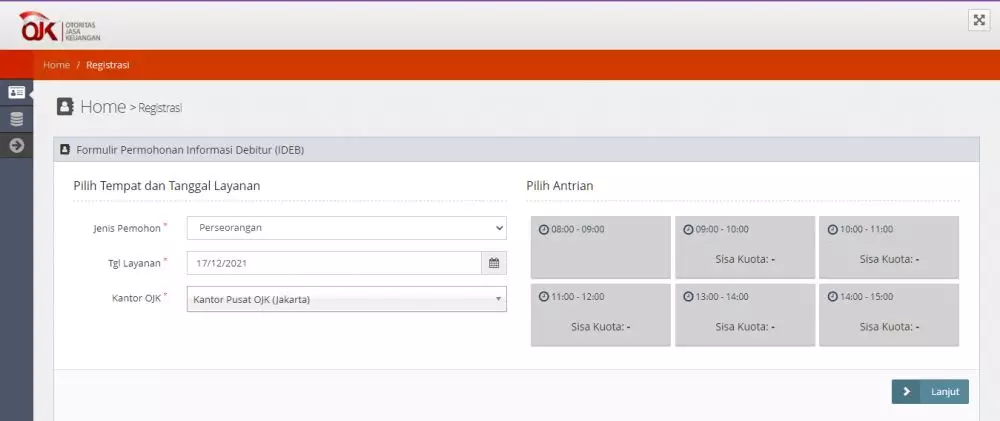Viewport: 1000px width, 421px height.
Task: Open the Kantor OJK dropdown
Action: (346, 299)
